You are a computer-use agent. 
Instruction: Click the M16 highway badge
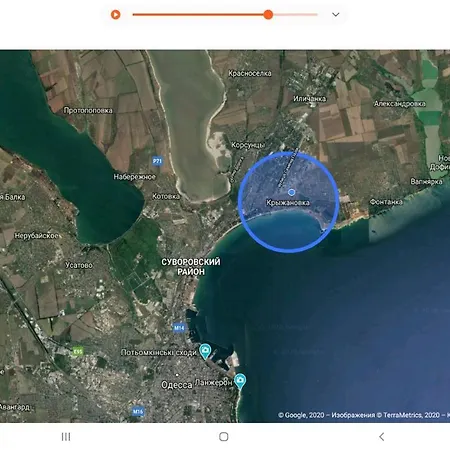(x=138, y=412)
